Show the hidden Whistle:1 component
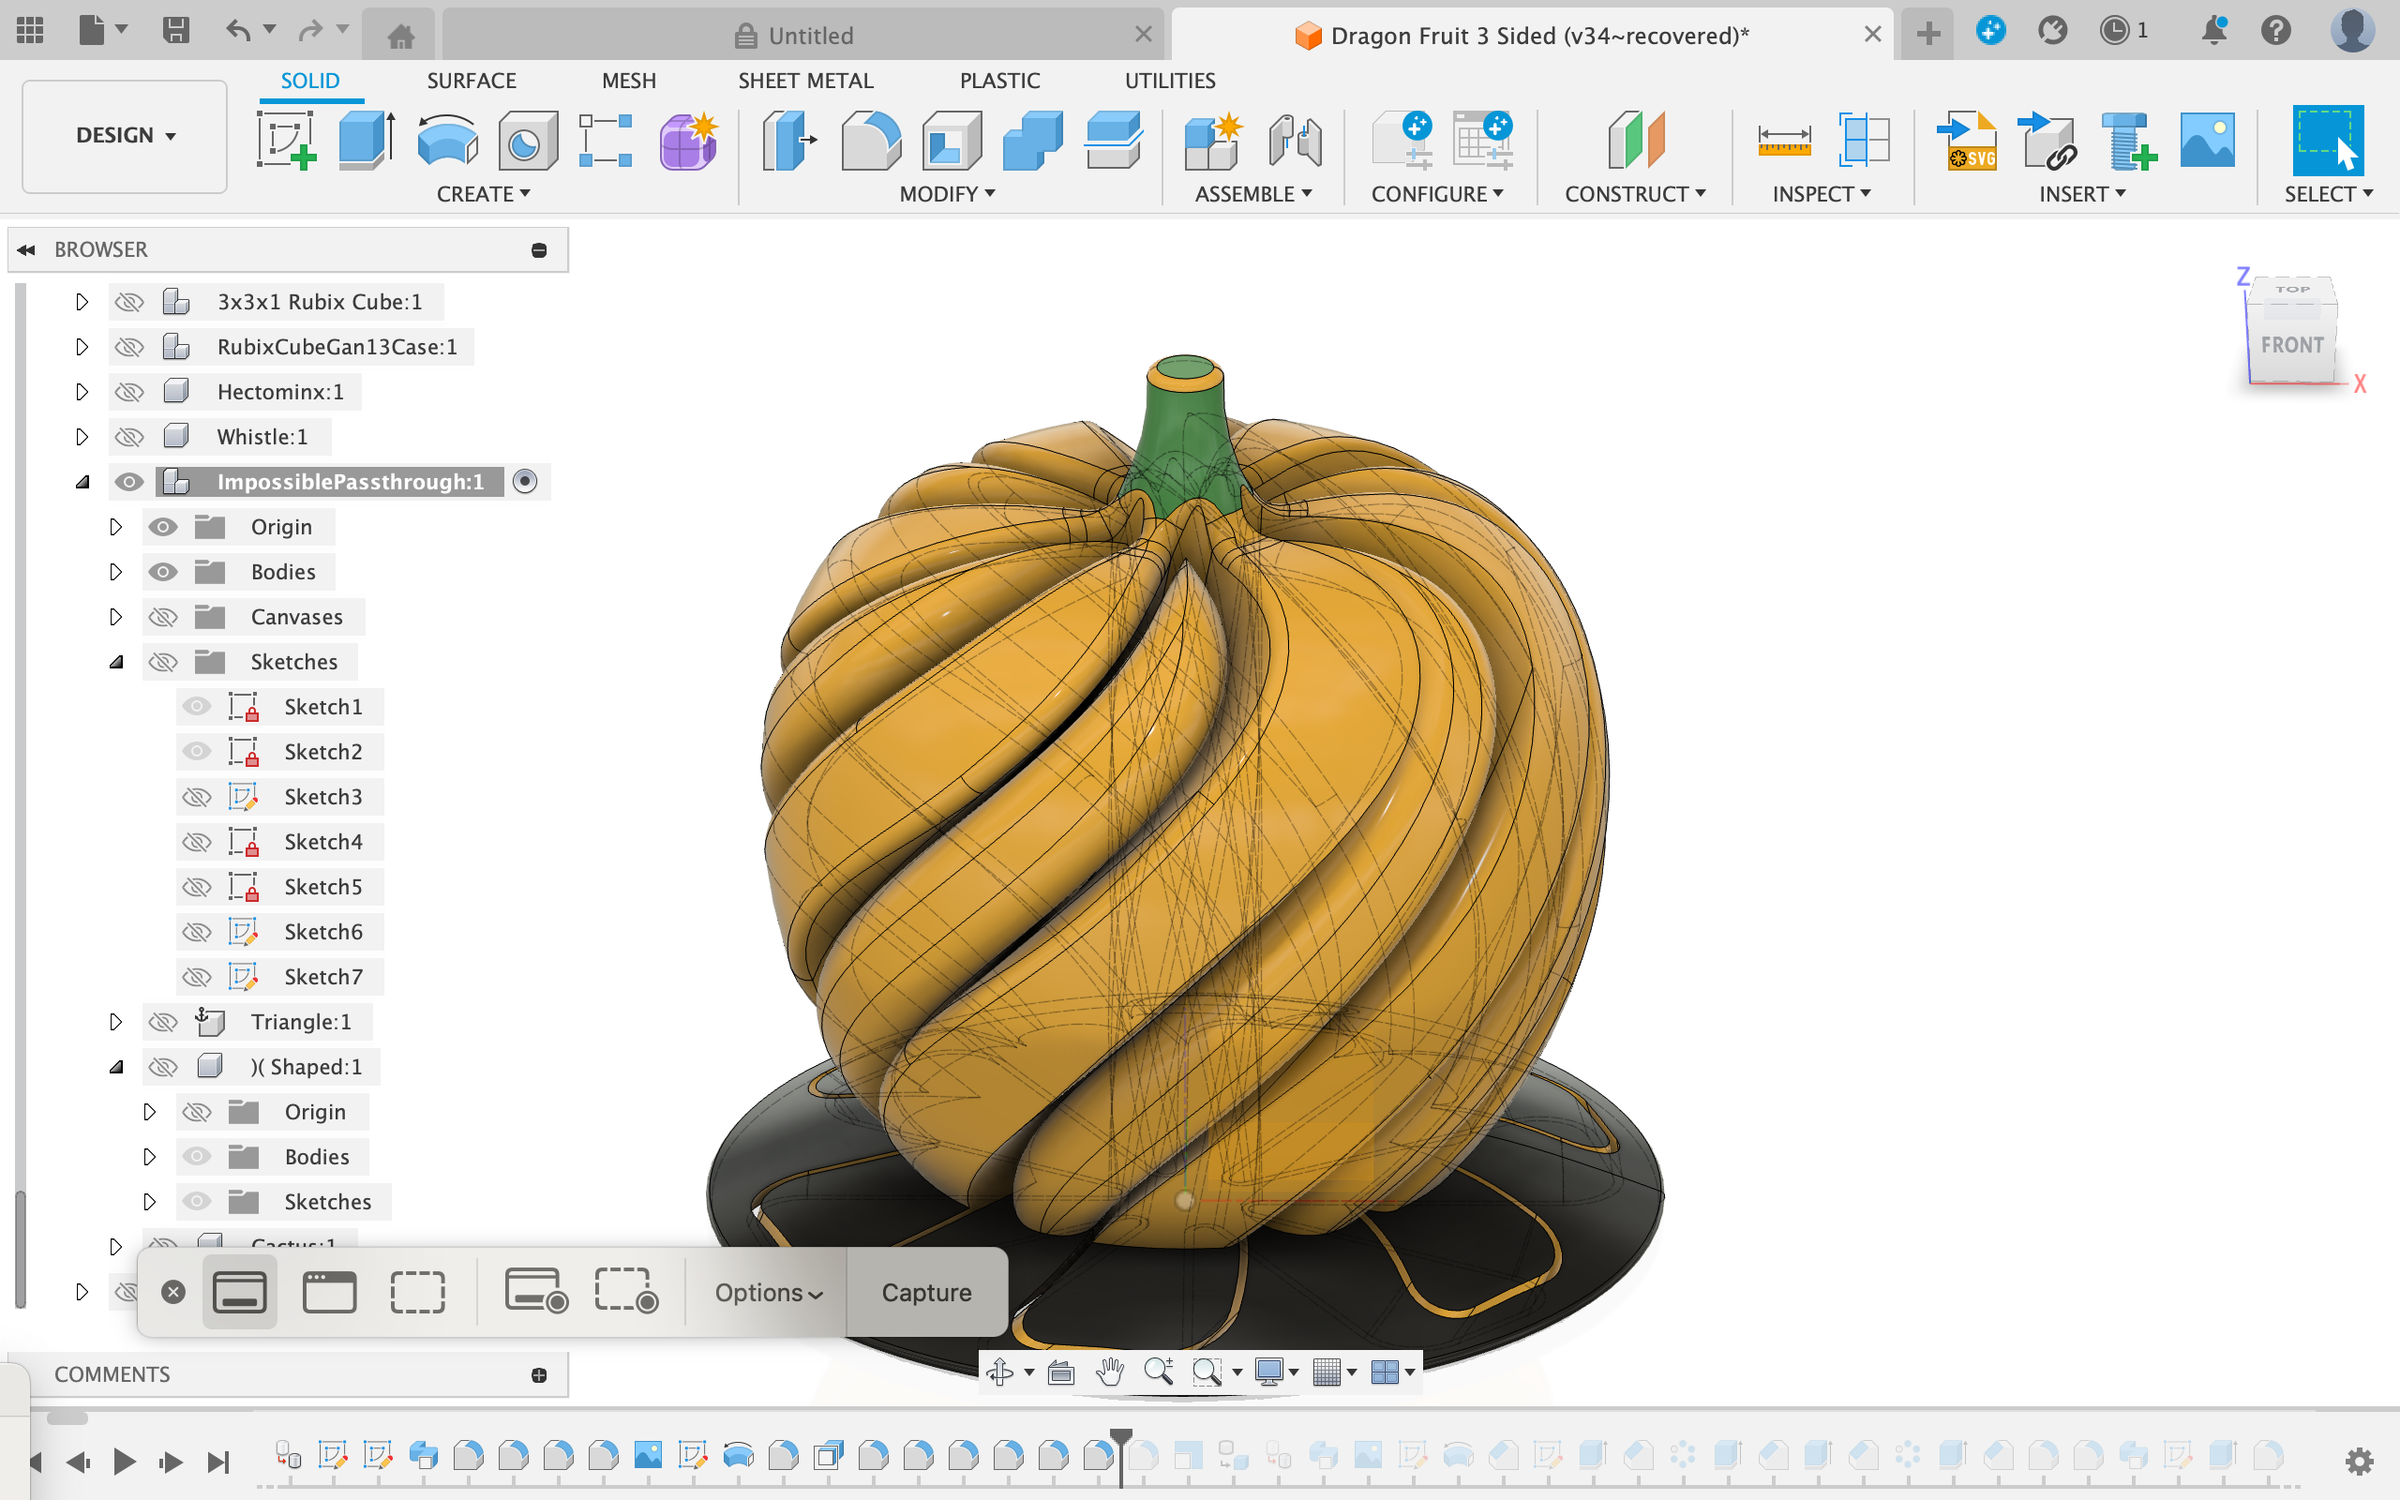 click(x=129, y=437)
